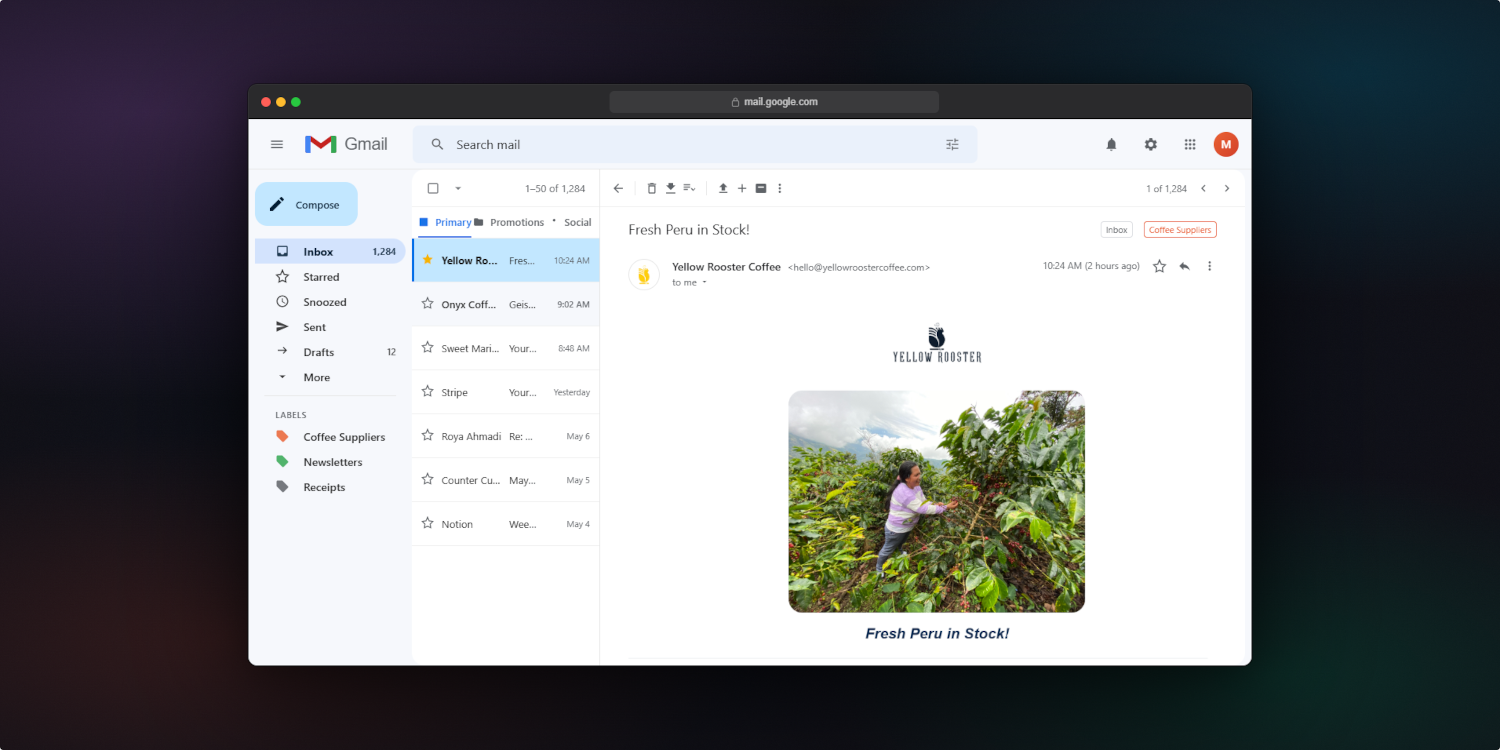Open search filter options icon
Image resolution: width=1500 pixels, height=750 pixels.
coord(952,144)
